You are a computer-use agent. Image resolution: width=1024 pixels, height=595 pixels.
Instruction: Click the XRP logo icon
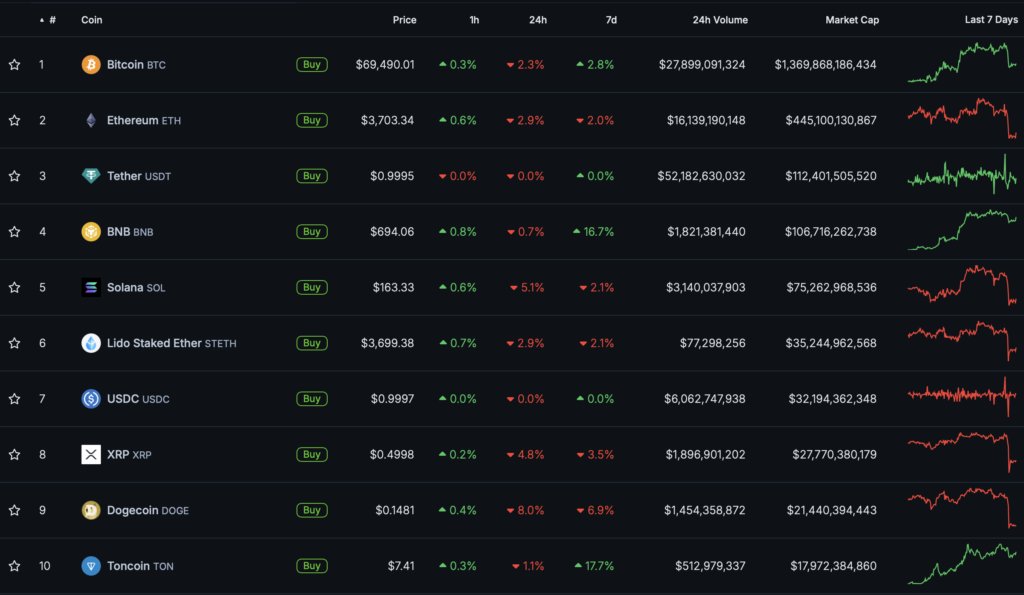click(x=91, y=455)
